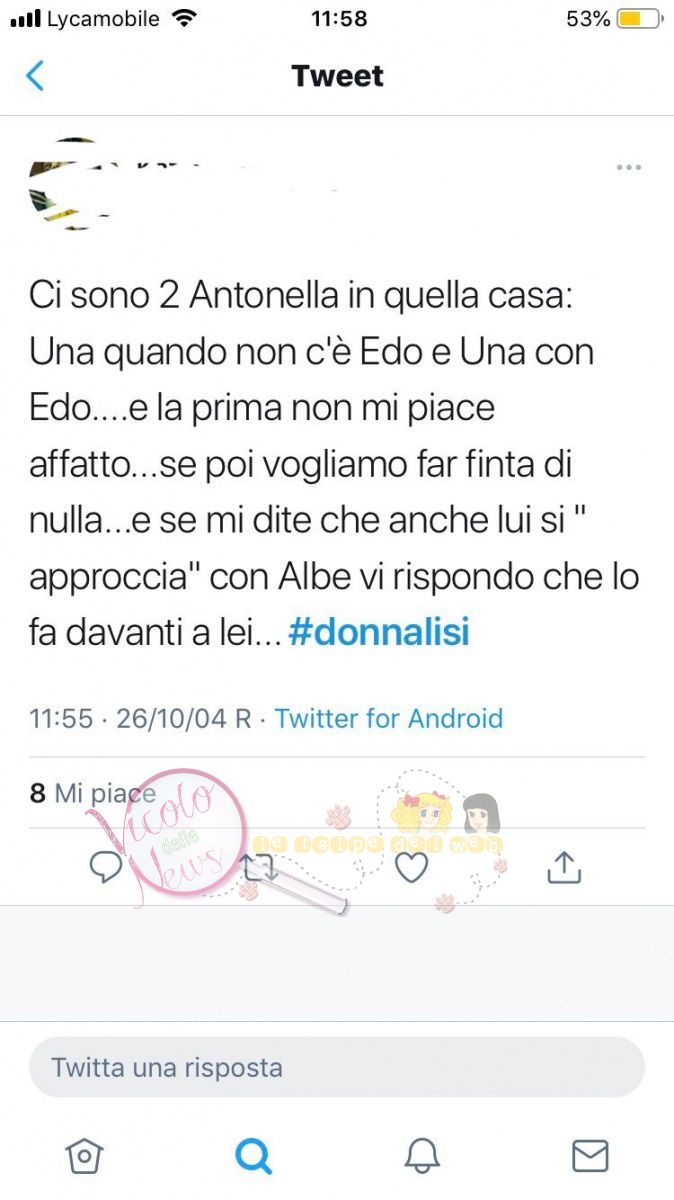The image size is (674, 1200).
Task: Tap the retweet arrows icon
Action: tap(259, 867)
